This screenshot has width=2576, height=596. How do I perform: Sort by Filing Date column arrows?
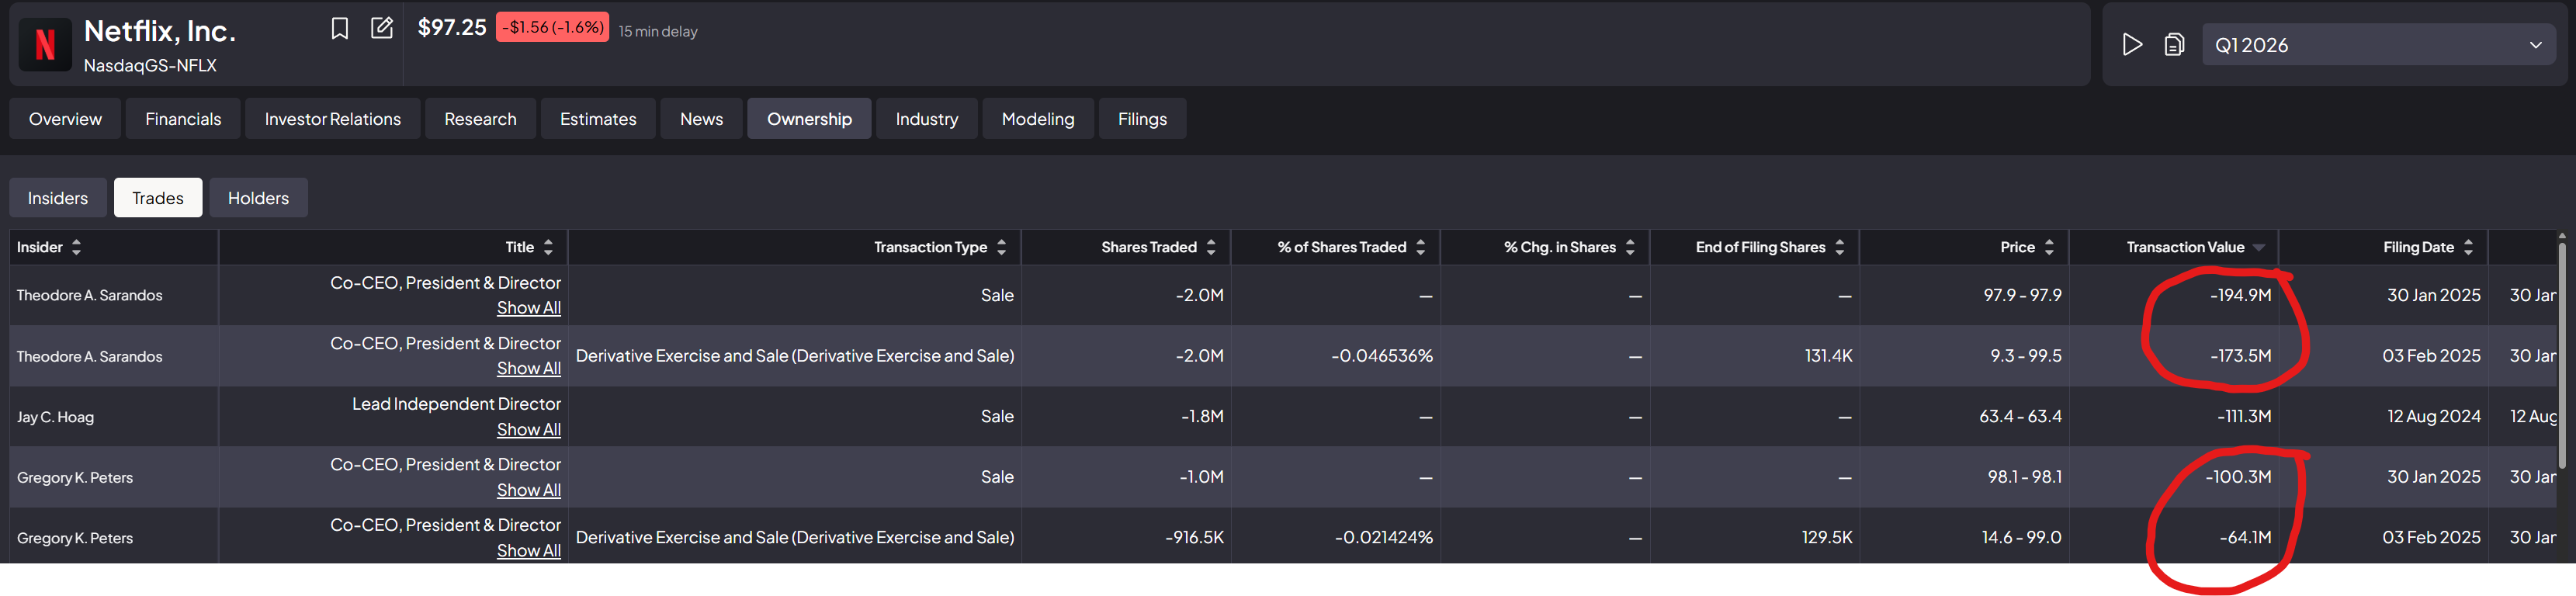2468,247
